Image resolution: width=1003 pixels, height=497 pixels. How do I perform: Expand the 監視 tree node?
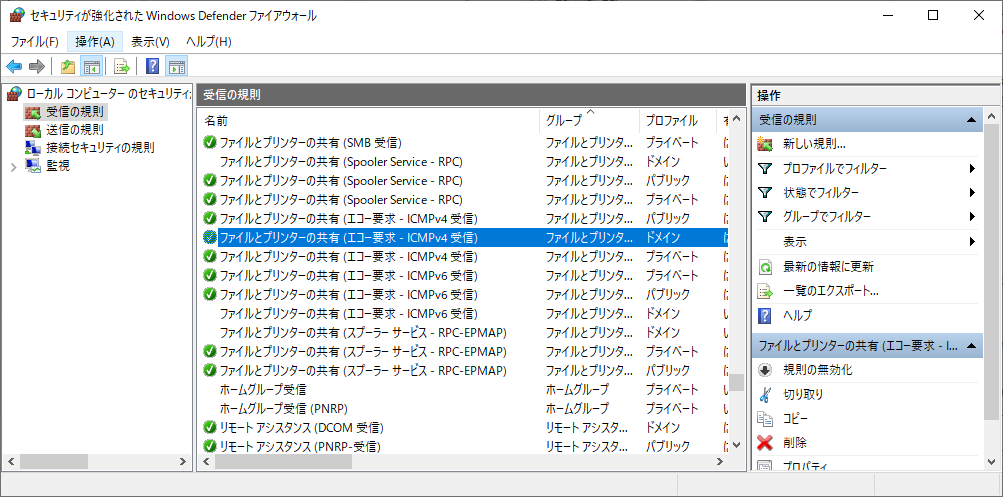click(14, 166)
